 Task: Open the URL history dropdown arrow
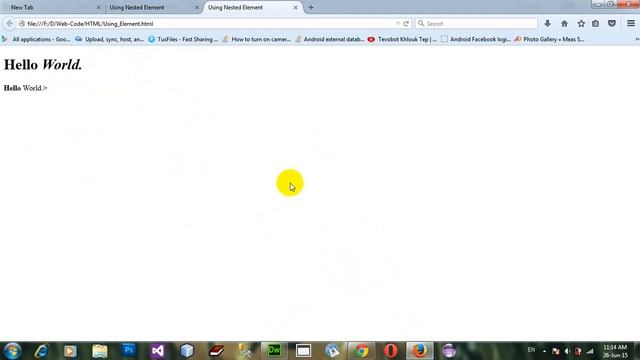[x=398, y=24]
